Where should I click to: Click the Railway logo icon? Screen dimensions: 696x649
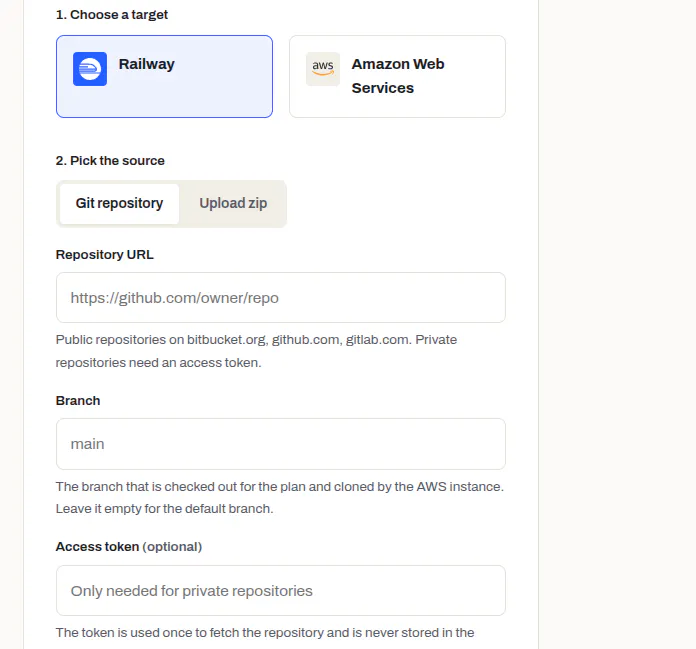(90, 69)
